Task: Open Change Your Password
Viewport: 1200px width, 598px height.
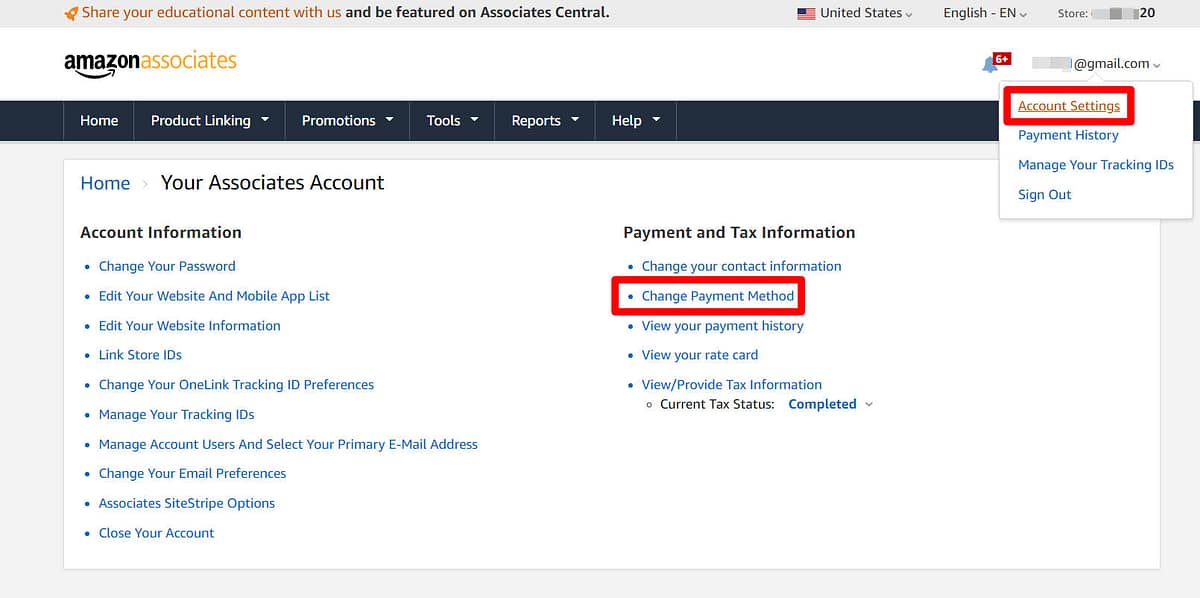Action: point(167,266)
